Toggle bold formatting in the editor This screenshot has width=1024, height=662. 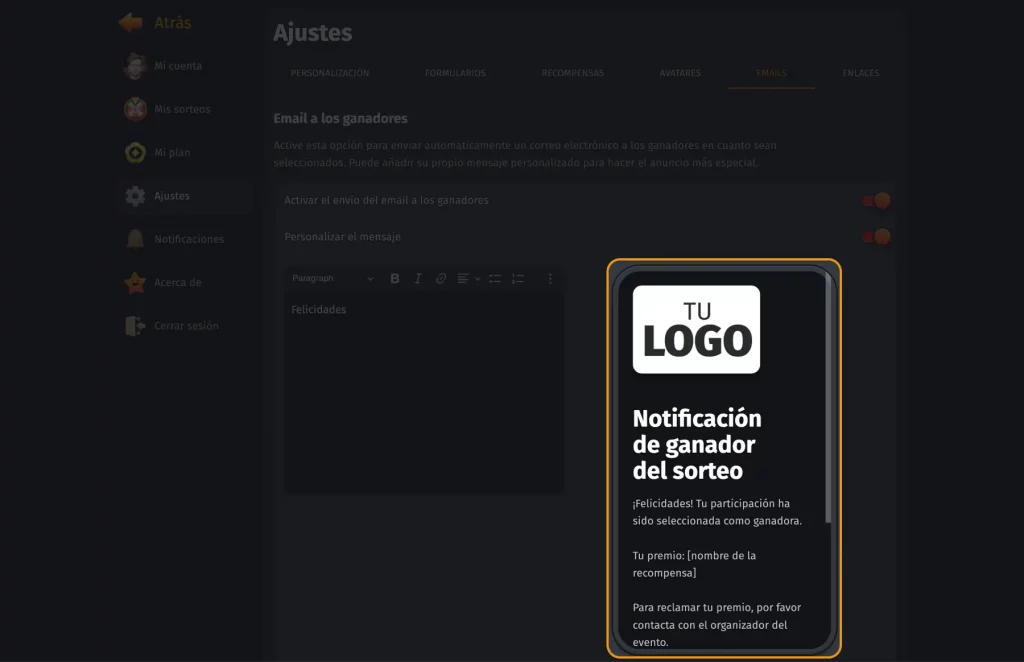tap(395, 279)
